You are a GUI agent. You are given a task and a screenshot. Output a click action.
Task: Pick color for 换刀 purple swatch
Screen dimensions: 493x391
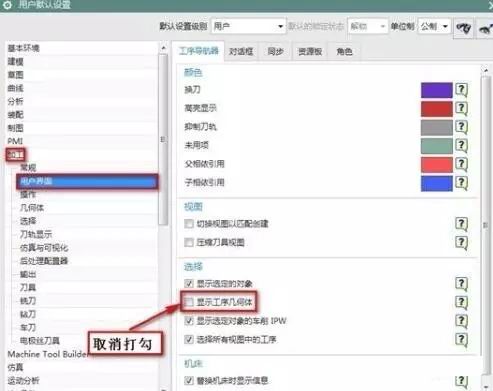[x=437, y=90]
